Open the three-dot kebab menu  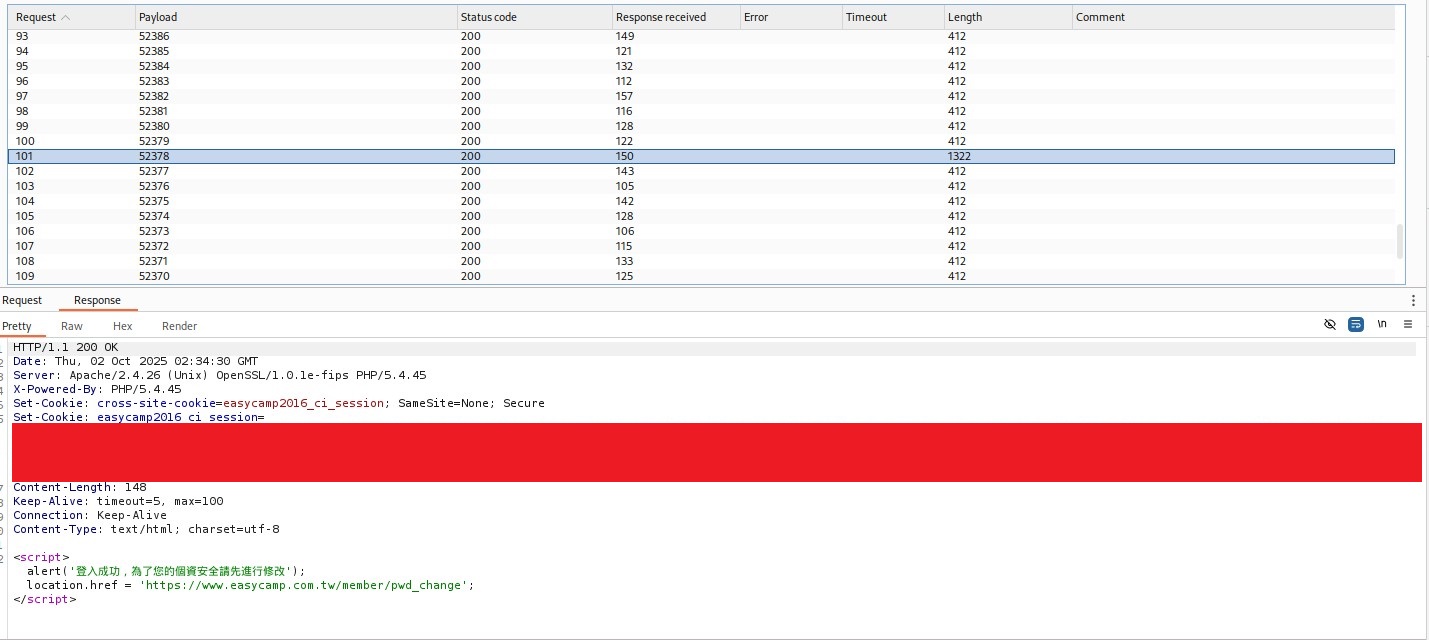tap(1413, 300)
